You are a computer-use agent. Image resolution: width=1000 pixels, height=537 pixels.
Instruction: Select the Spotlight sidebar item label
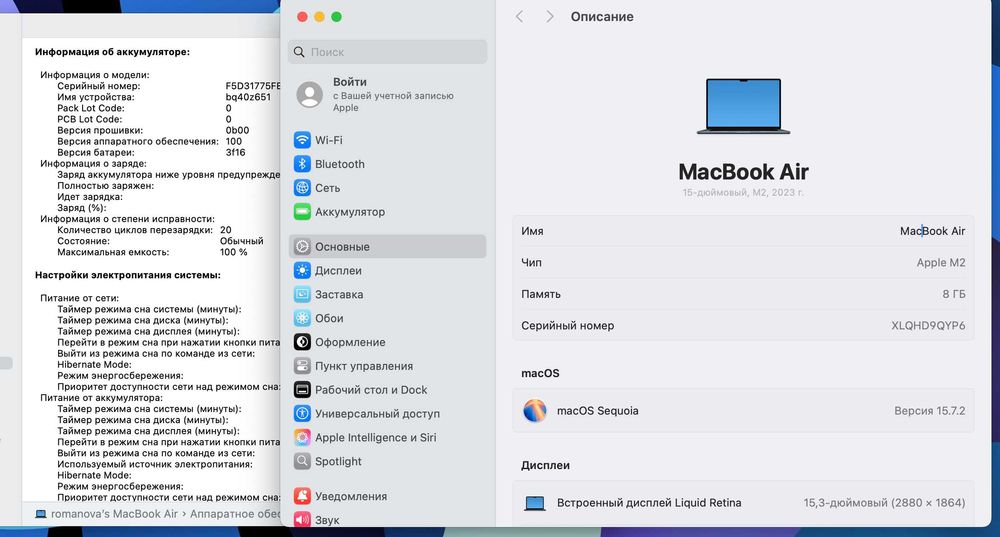[338, 461]
